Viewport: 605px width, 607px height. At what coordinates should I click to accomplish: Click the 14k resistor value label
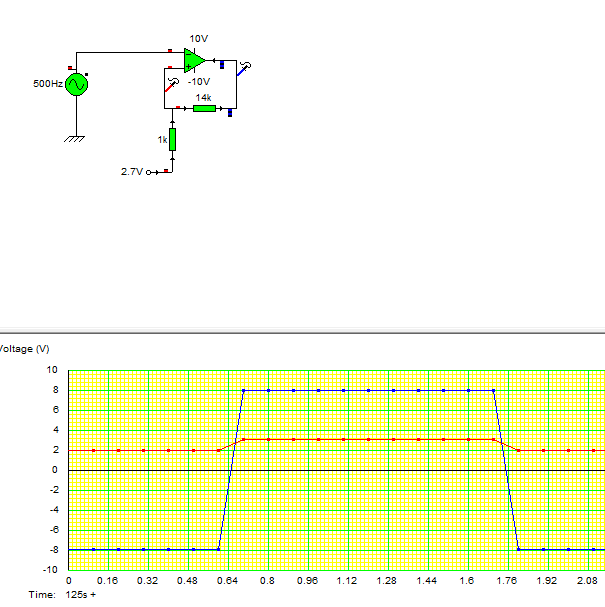(x=203, y=98)
